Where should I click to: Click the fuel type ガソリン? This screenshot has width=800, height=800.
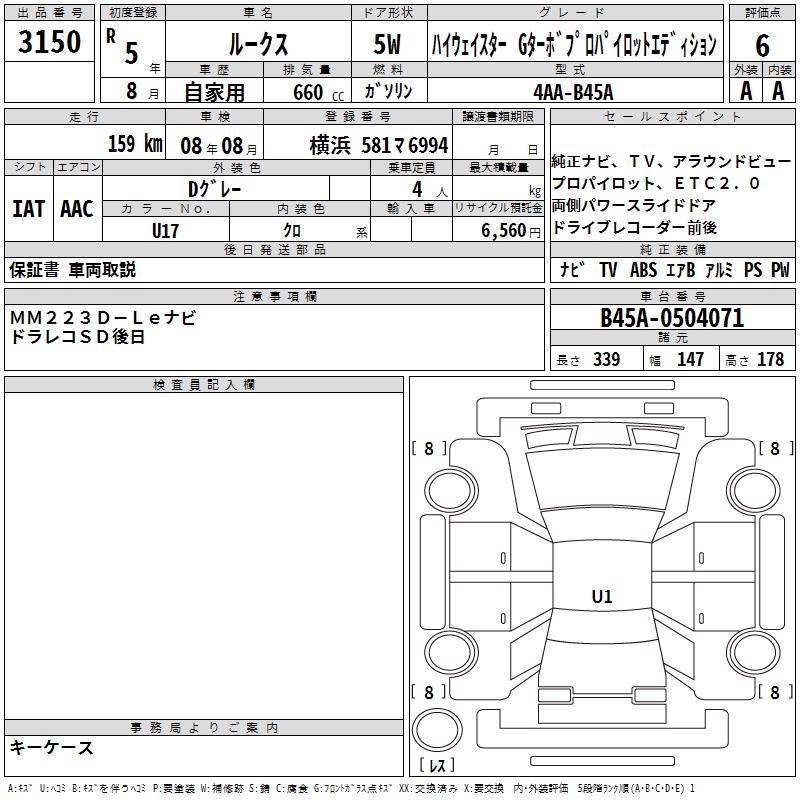coord(388,91)
